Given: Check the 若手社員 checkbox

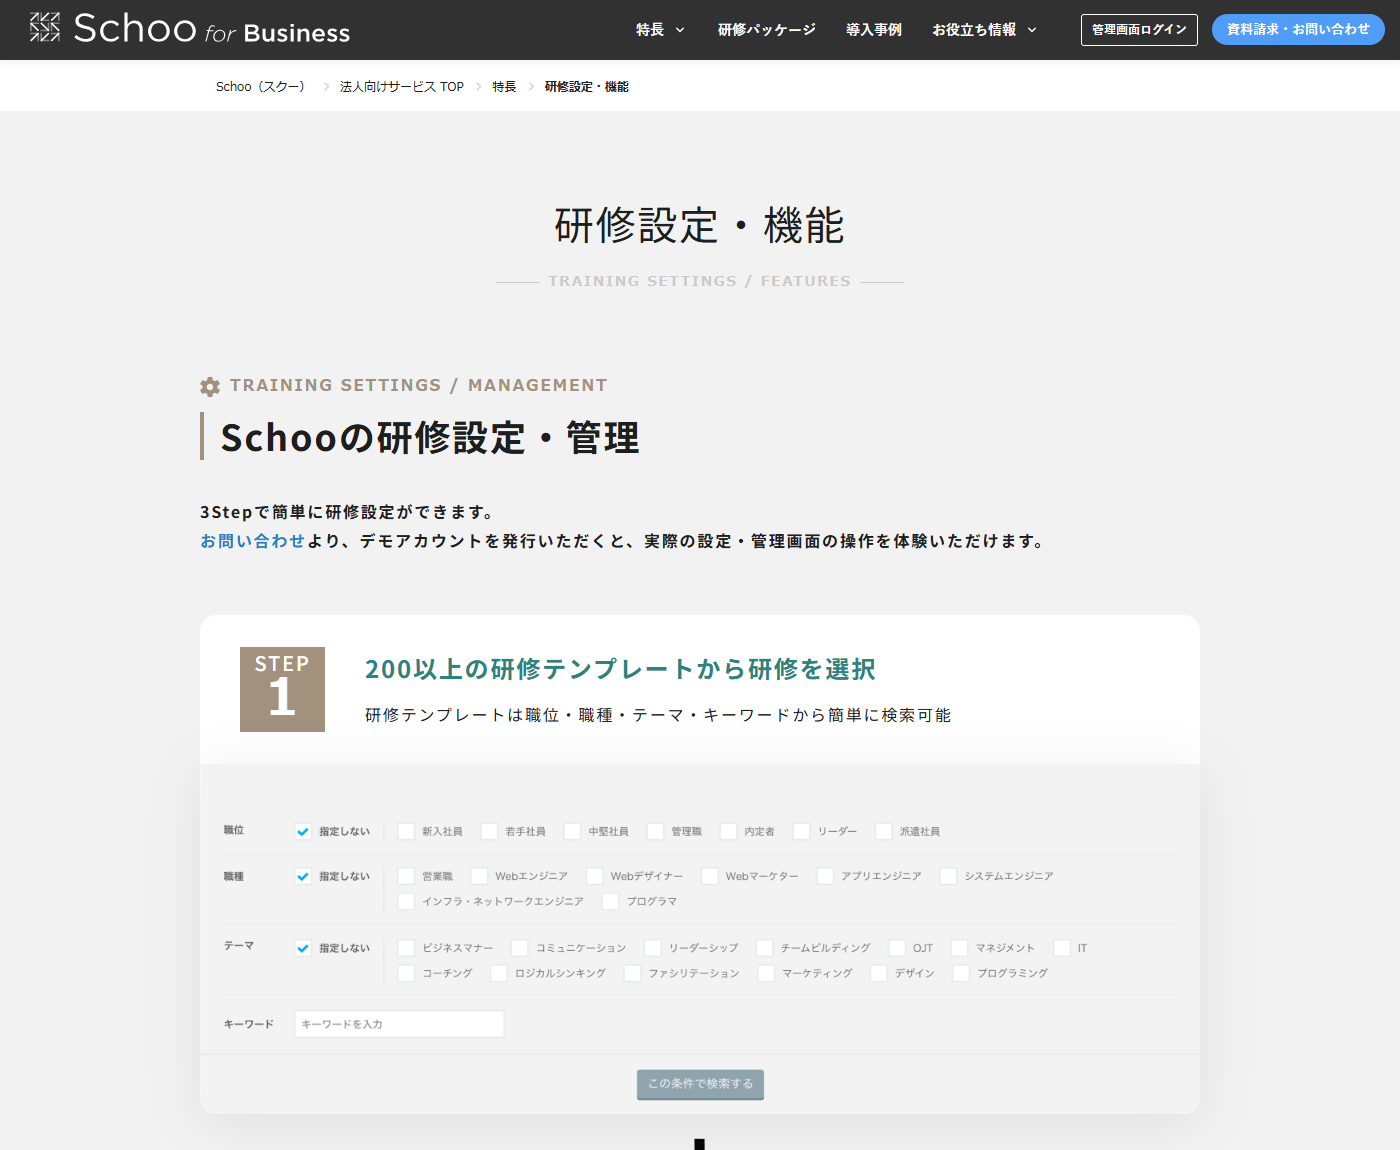Looking at the screenshot, I should [x=489, y=831].
